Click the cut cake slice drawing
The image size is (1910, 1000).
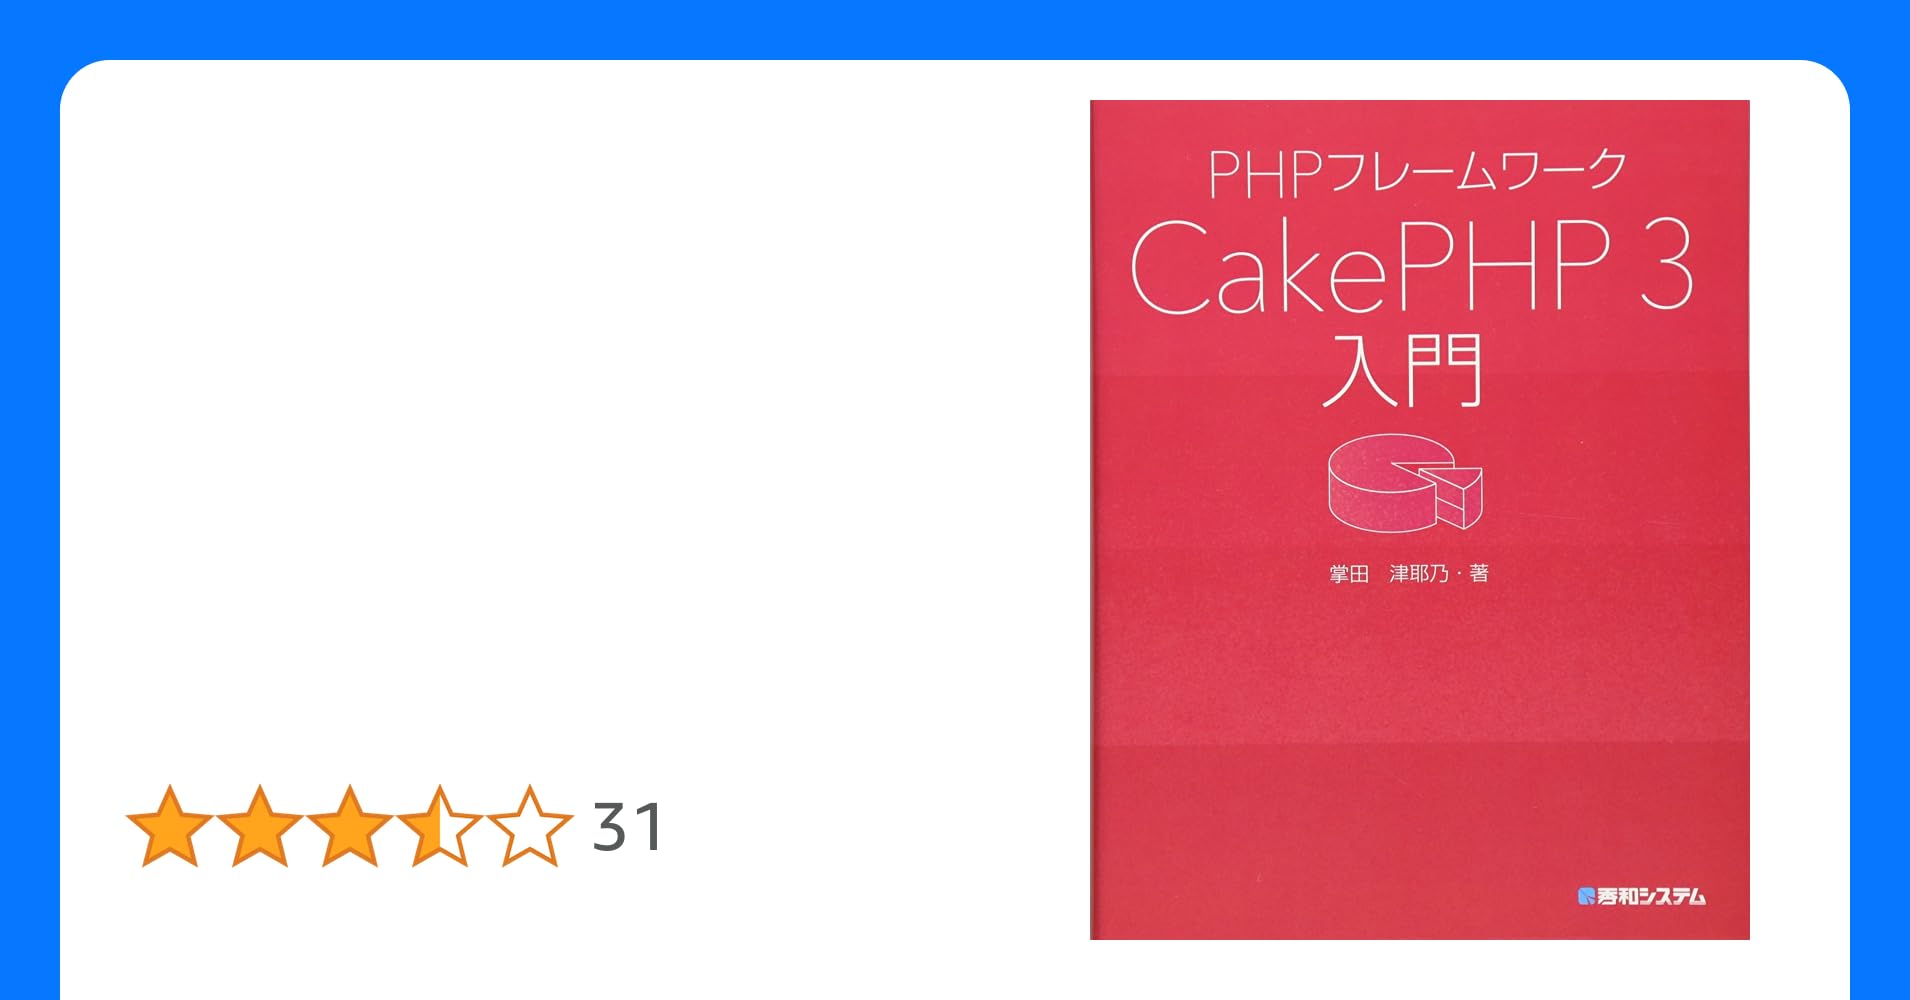(1448, 494)
